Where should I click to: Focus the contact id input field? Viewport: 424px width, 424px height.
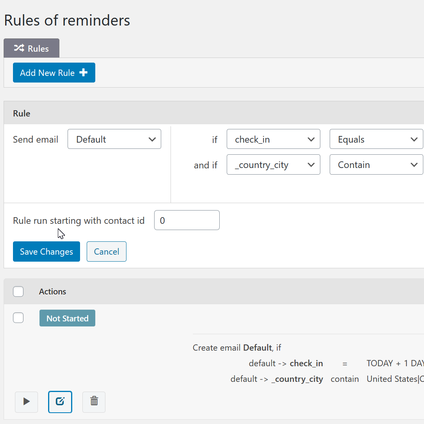187,220
